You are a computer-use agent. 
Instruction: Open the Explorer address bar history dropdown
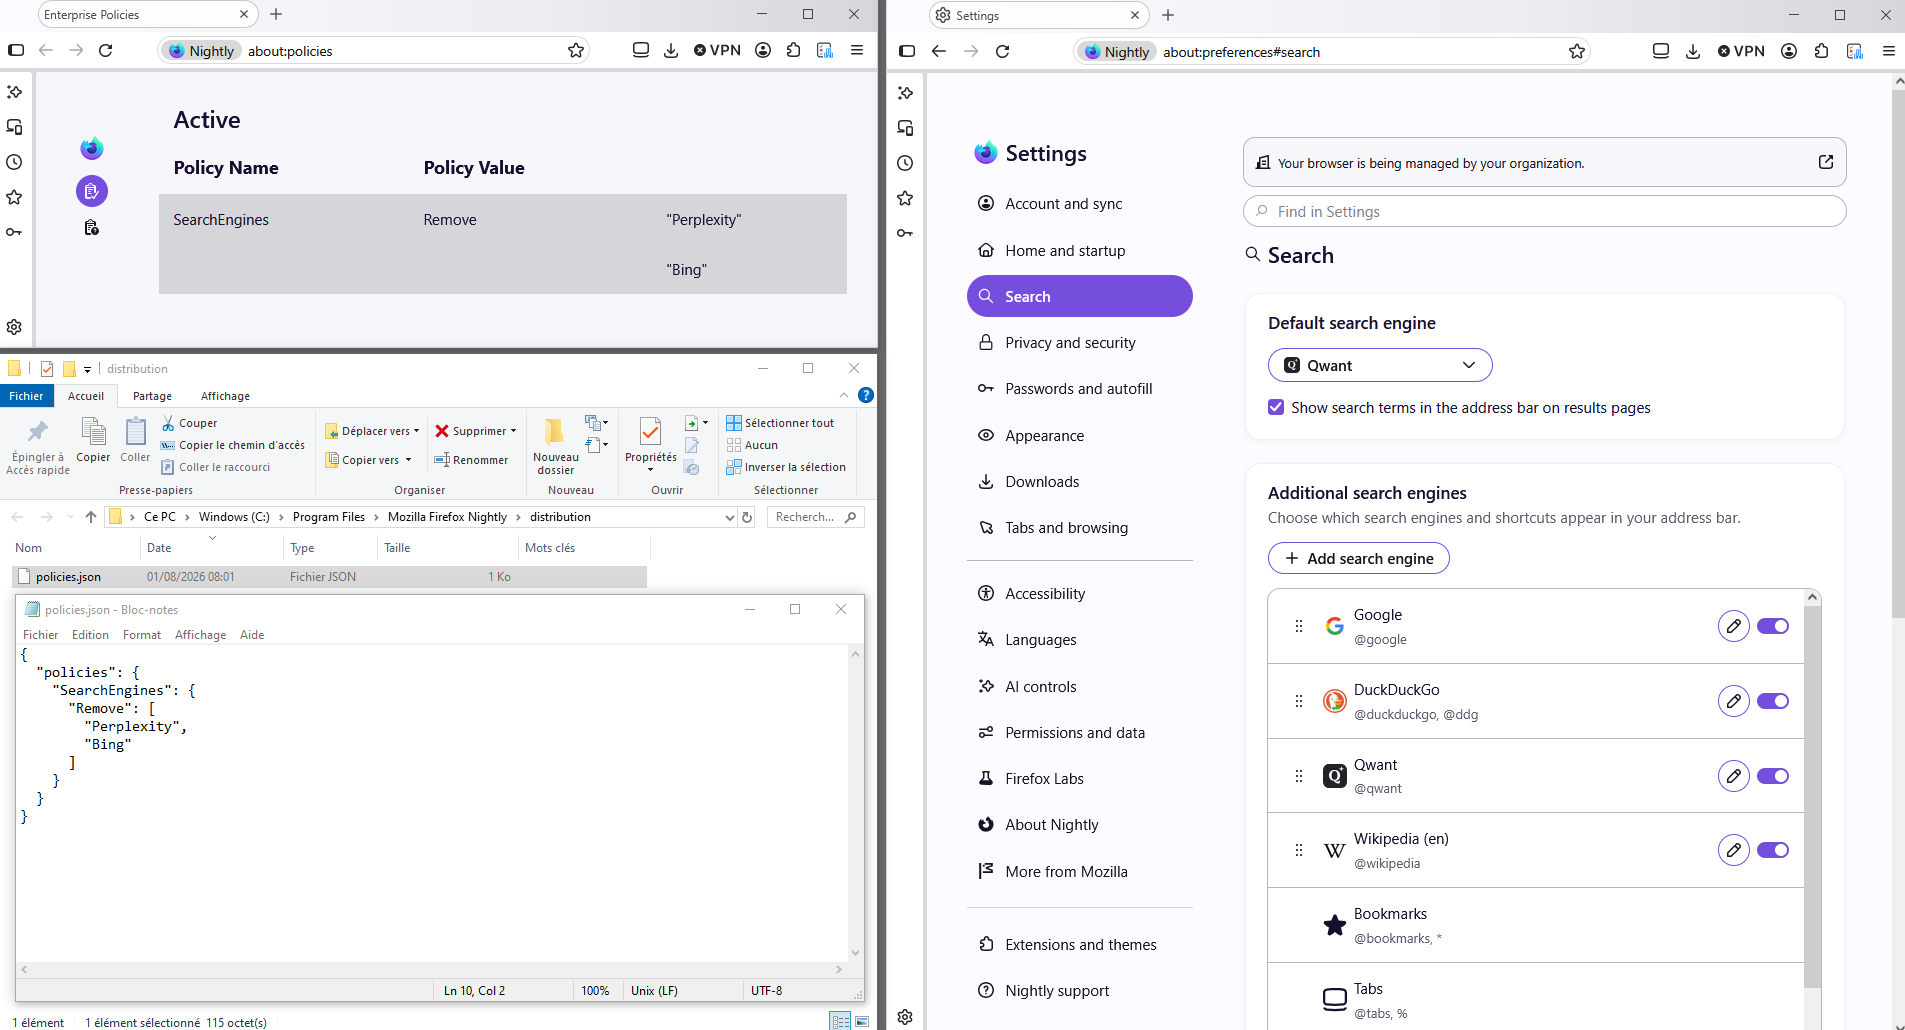(x=729, y=517)
